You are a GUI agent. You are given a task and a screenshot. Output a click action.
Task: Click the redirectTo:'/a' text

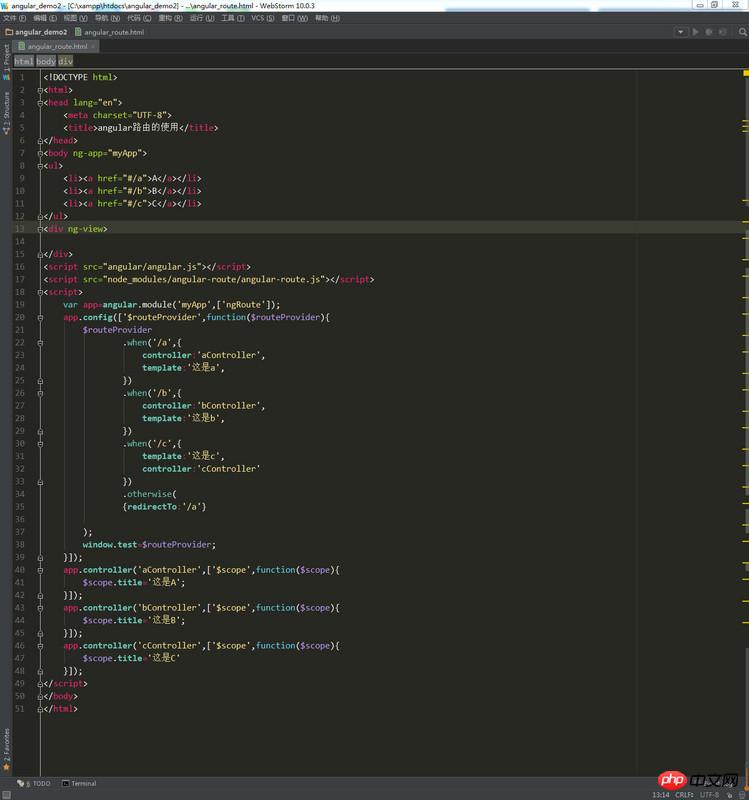(164, 507)
